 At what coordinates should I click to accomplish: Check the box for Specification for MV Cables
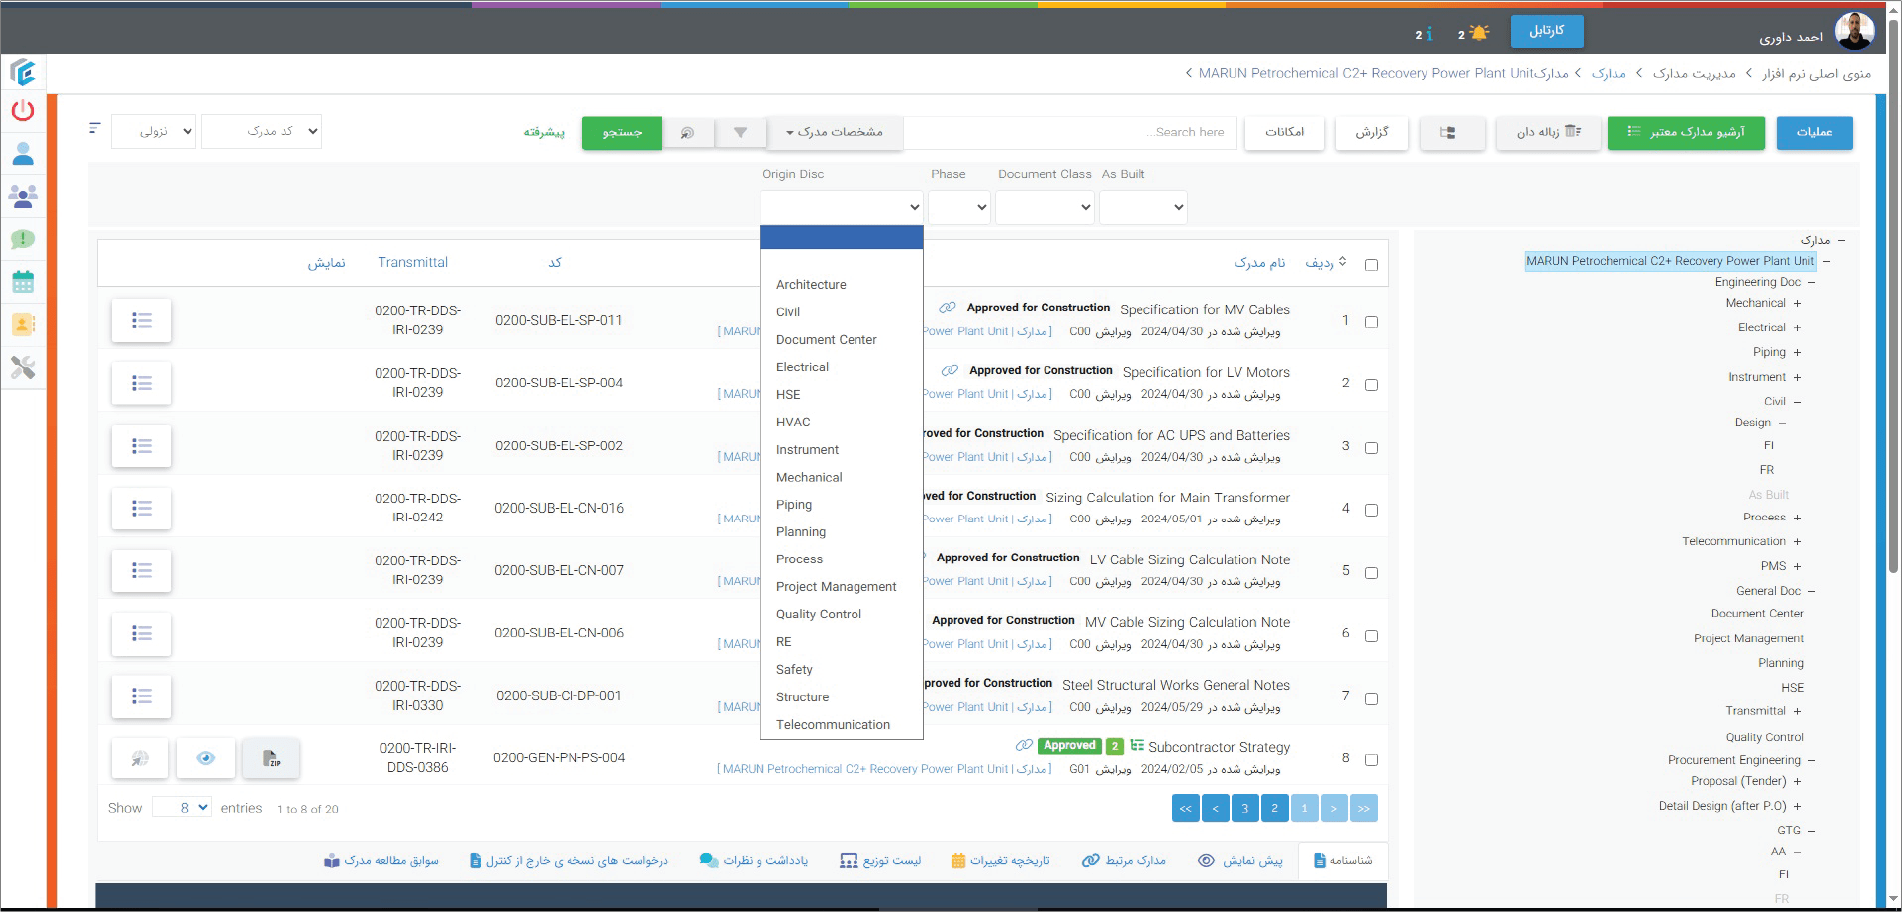[1371, 322]
